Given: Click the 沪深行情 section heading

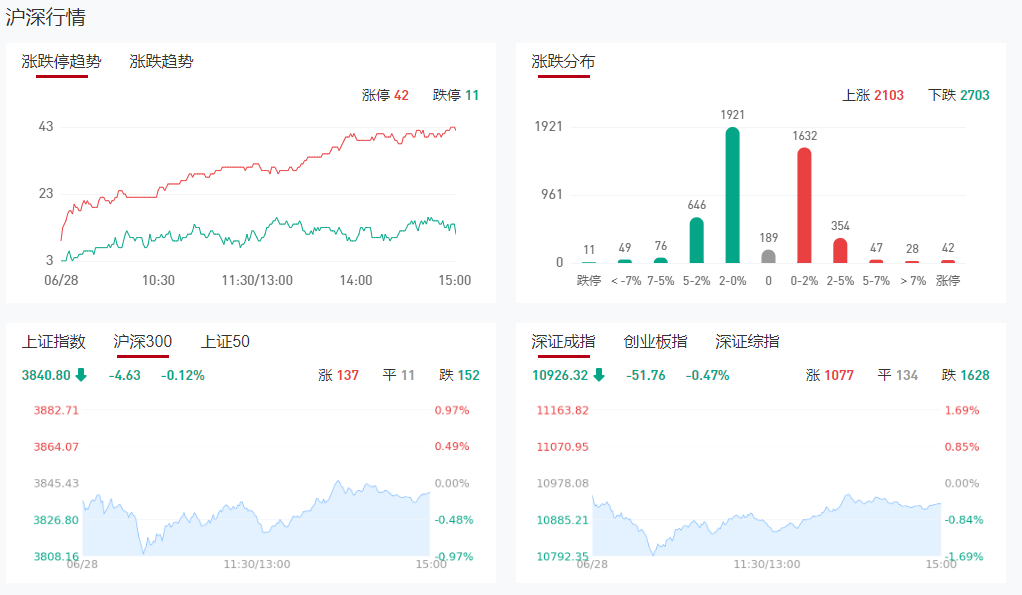Looking at the screenshot, I should (x=45, y=17).
